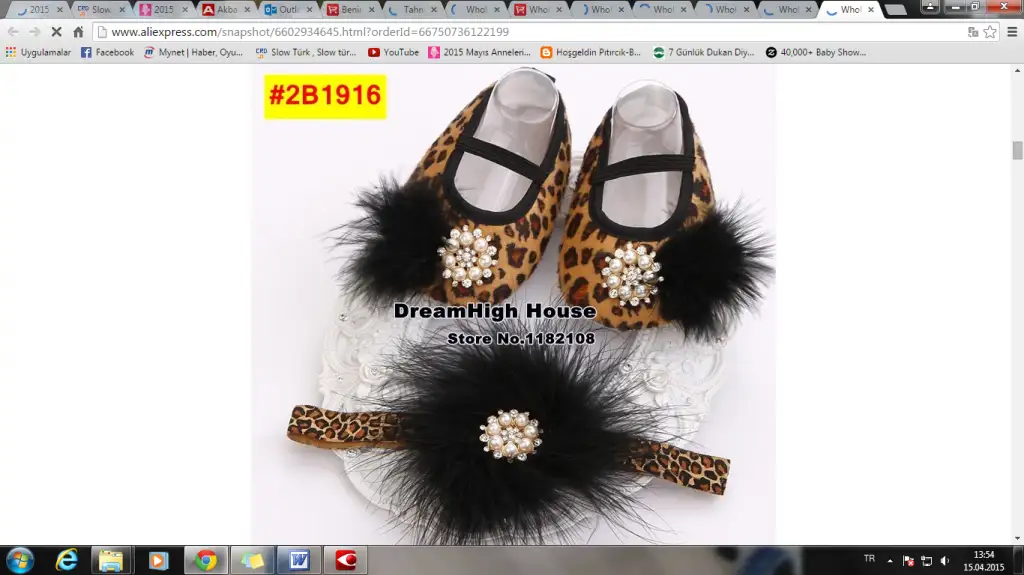Close the Outlook tab

310,10
